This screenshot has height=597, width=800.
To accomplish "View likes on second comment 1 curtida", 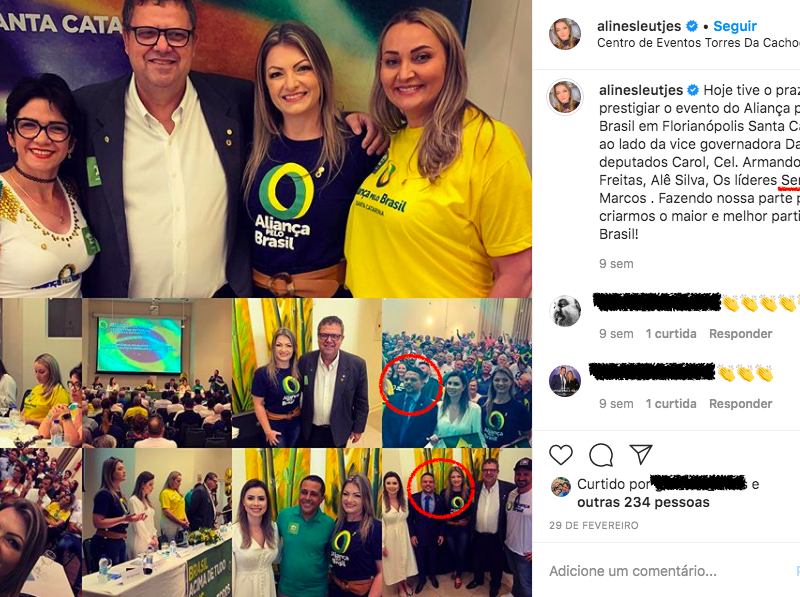I will coord(671,404).
